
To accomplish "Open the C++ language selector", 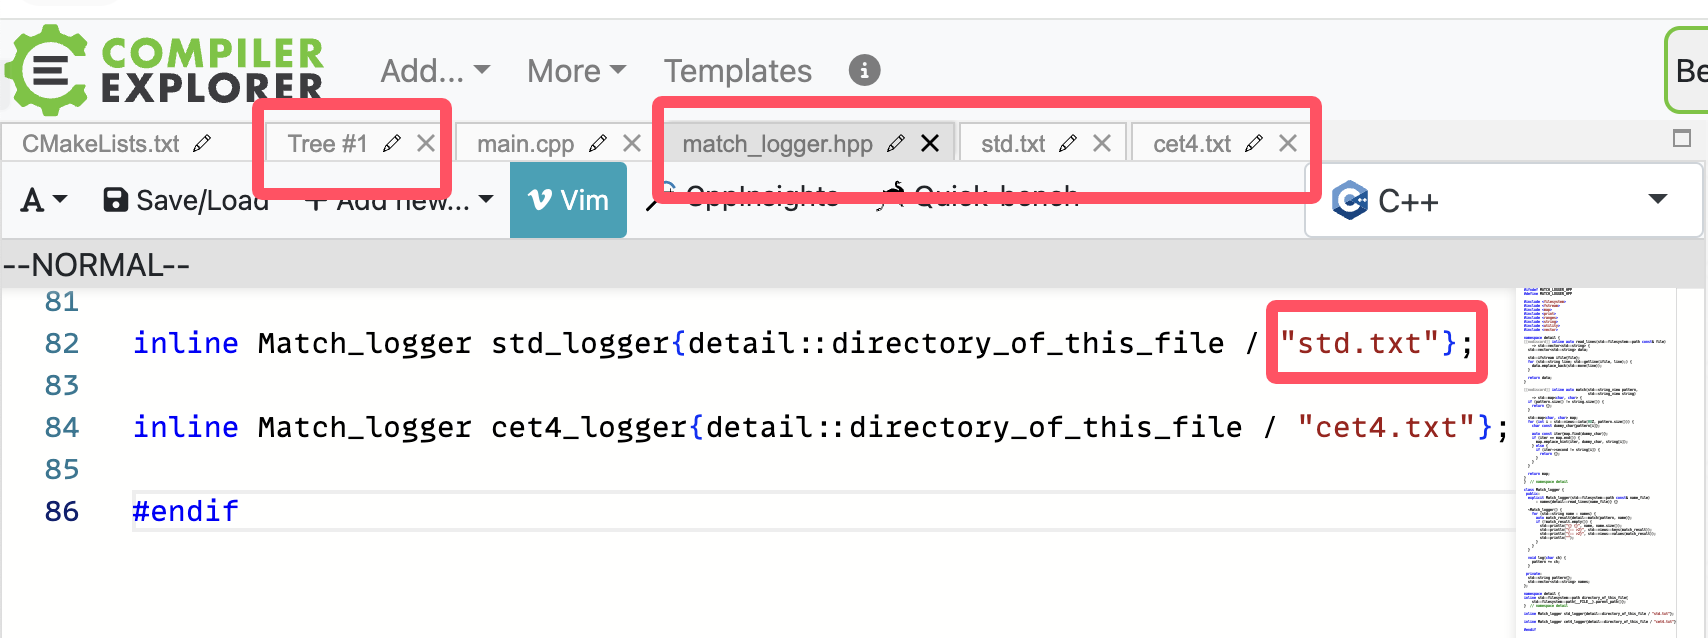I will click(1503, 200).
